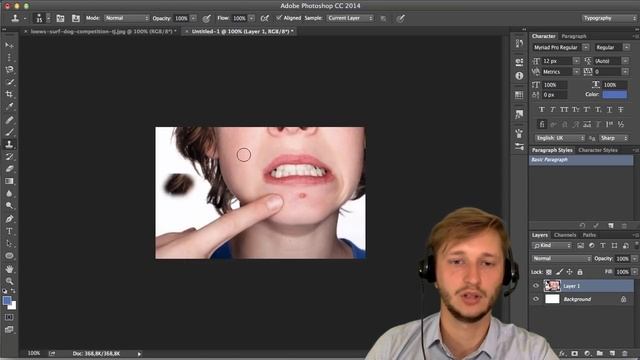Select the Path Selection tool
640x360 pixels.
[9, 244]
